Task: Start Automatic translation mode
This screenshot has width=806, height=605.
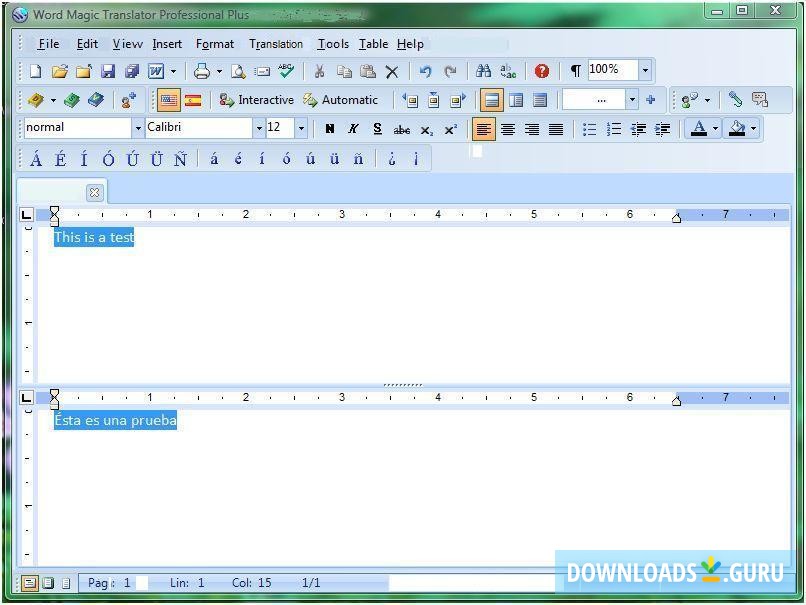Action: point(342,100)
